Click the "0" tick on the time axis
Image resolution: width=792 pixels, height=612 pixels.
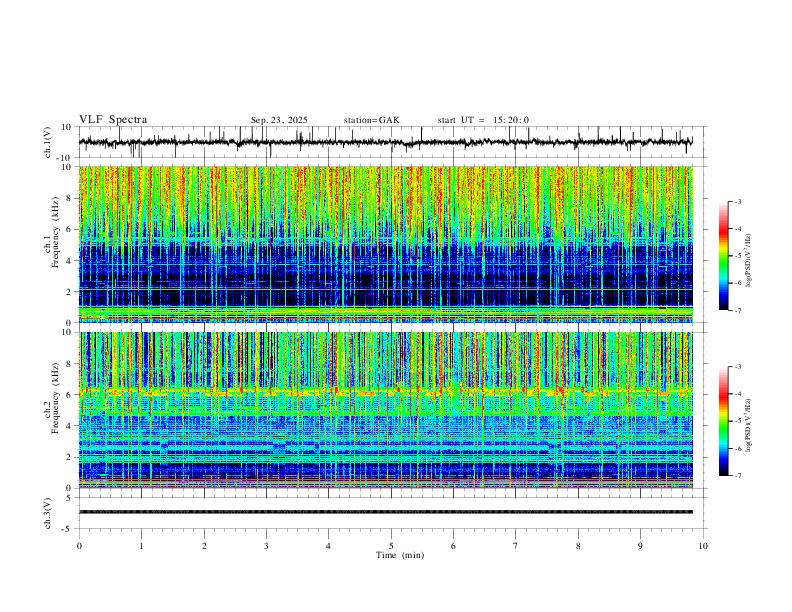pos(79,546)
